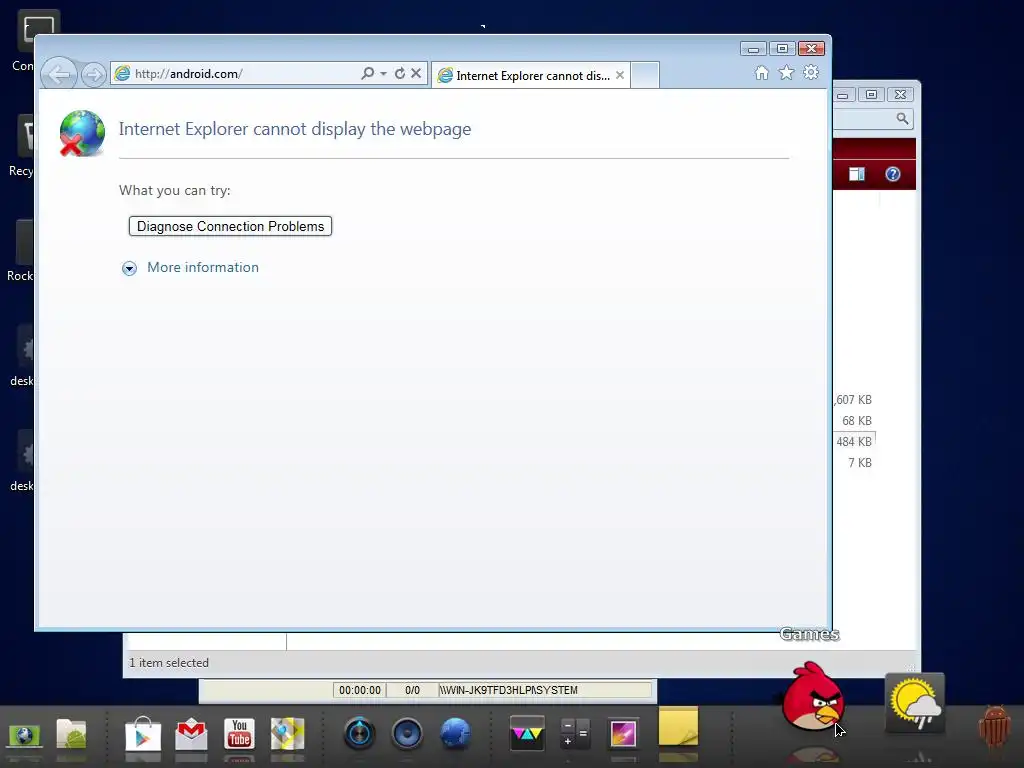The width and height of the screenshot is (1024, 768).
Task: Click the \\WIN-JK9TFD3HLP\SYSTEM status field
Action: click(x=545, y=690)
